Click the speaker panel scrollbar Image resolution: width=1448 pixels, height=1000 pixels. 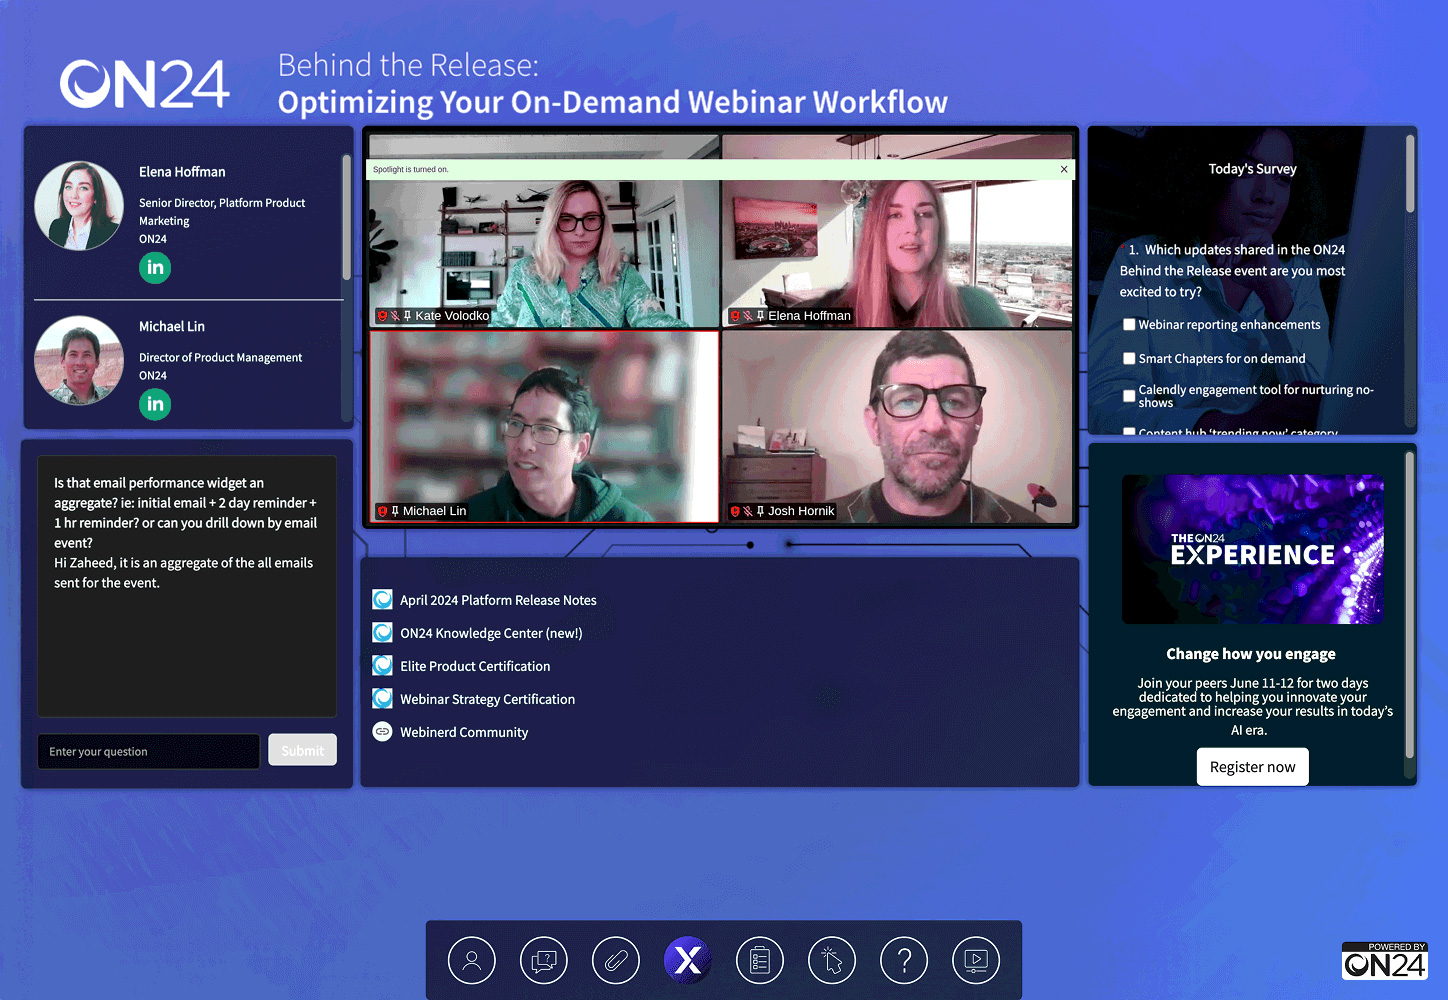point(346,217)
